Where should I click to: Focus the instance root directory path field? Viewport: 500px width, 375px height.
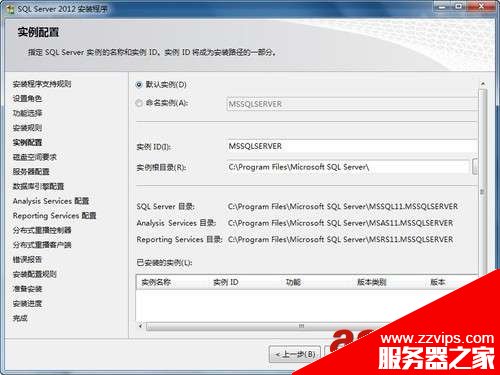[348, 167]
